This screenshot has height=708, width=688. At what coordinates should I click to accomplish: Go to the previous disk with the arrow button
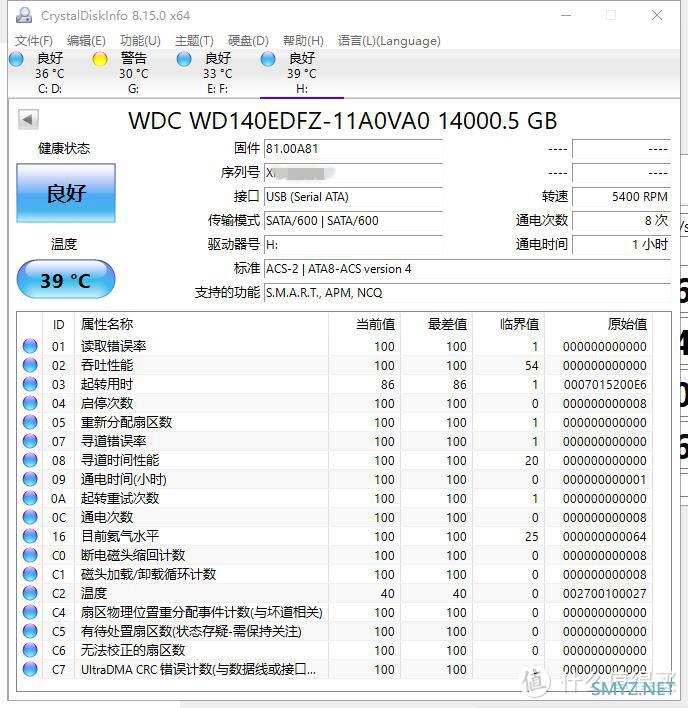pos(28,120)
